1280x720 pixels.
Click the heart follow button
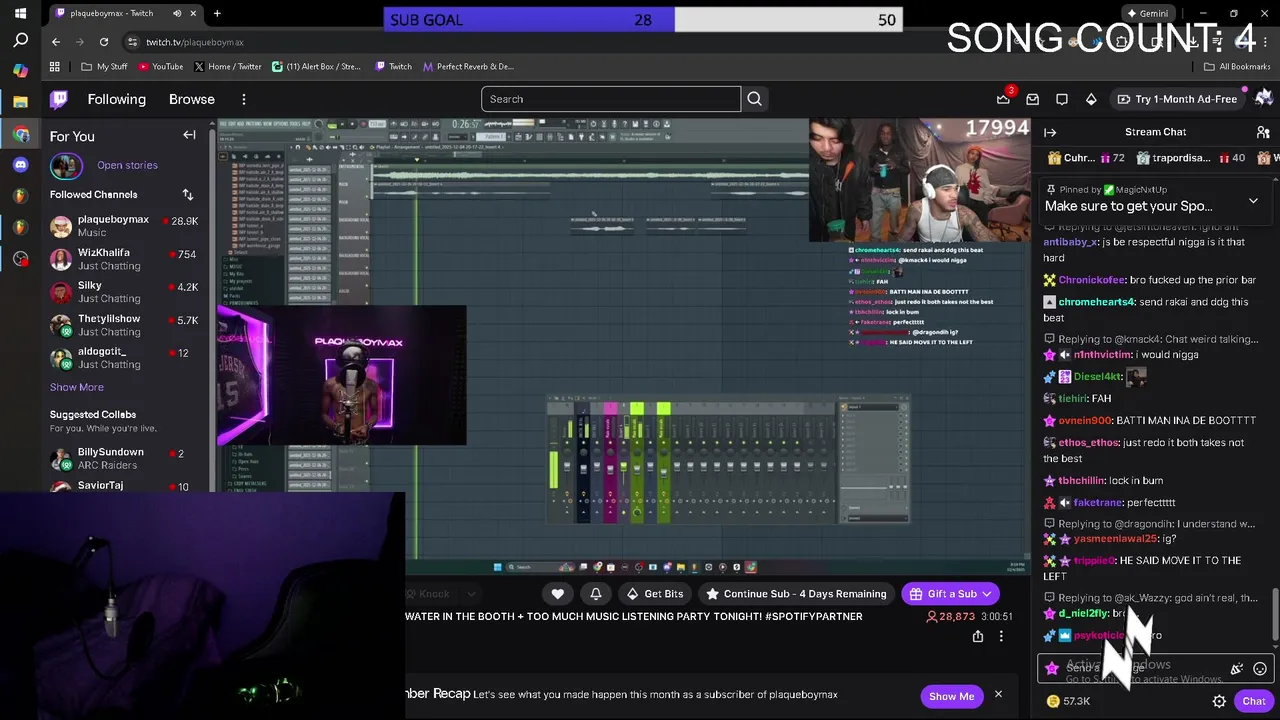point(558,594)
